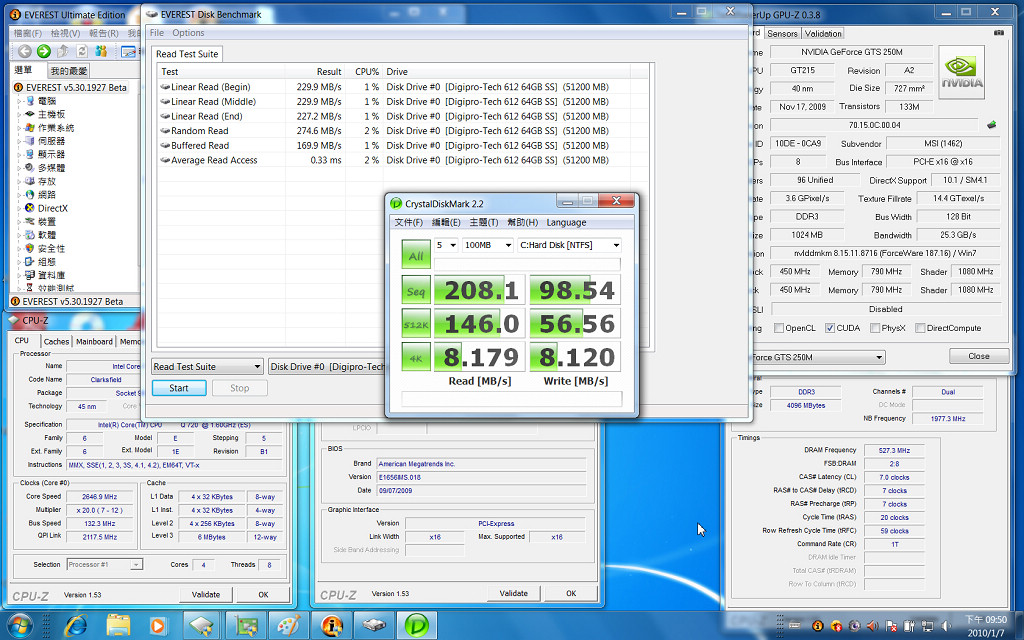Open Windows Explorer folder on taskbar
1024x640 pixels.
pyautogui.click(x=118, y=625)
